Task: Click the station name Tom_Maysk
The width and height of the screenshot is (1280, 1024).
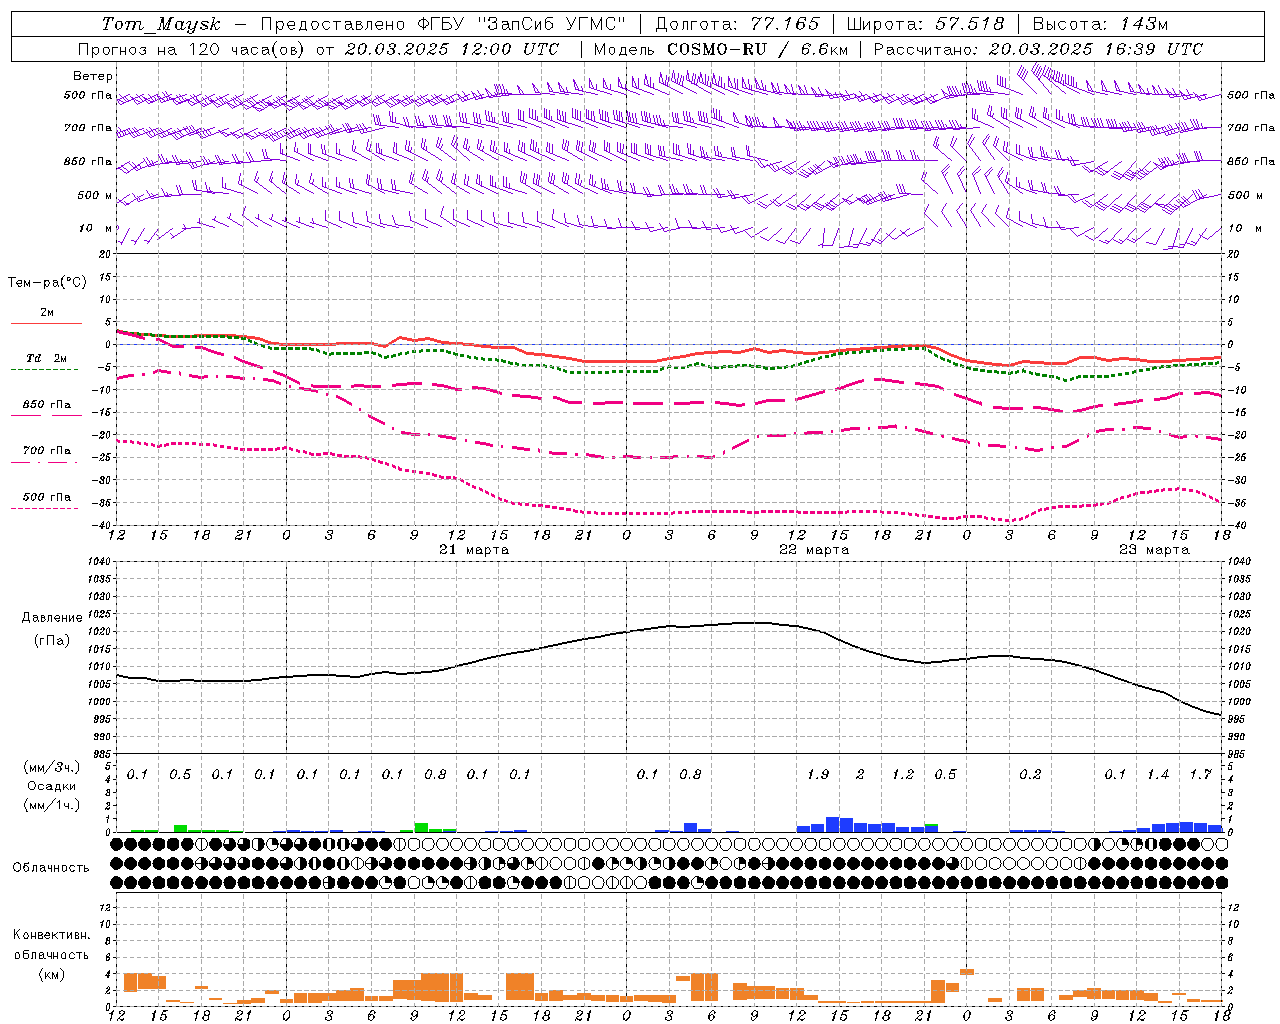Action: coord(161,24)
